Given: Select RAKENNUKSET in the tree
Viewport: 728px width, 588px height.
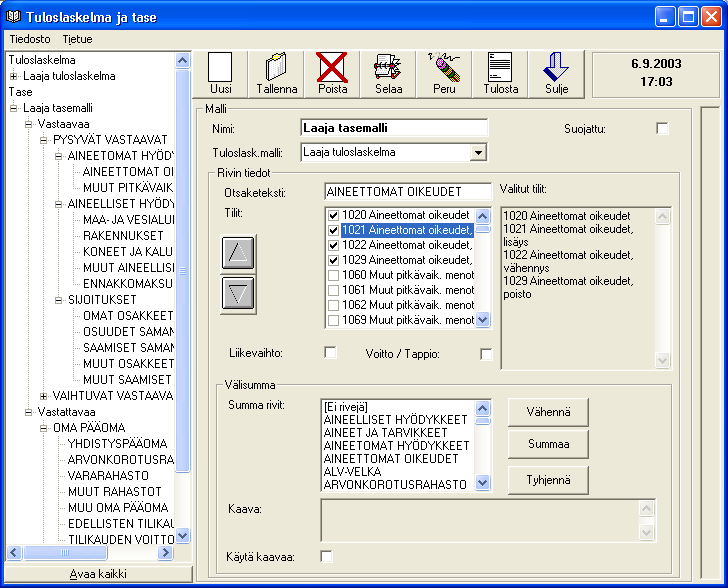Looking at the screenshot, I should click(123, 235).
